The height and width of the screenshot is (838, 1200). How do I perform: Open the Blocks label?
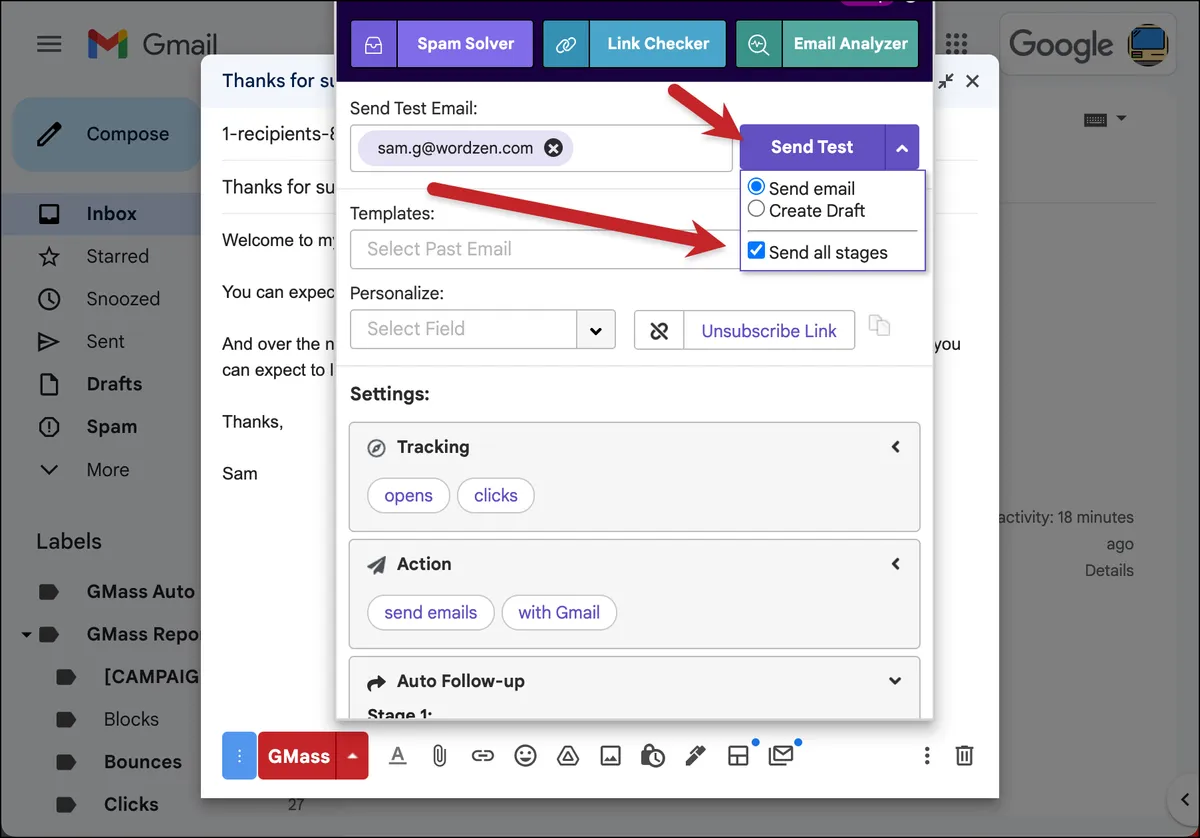(x=131, y=719)
